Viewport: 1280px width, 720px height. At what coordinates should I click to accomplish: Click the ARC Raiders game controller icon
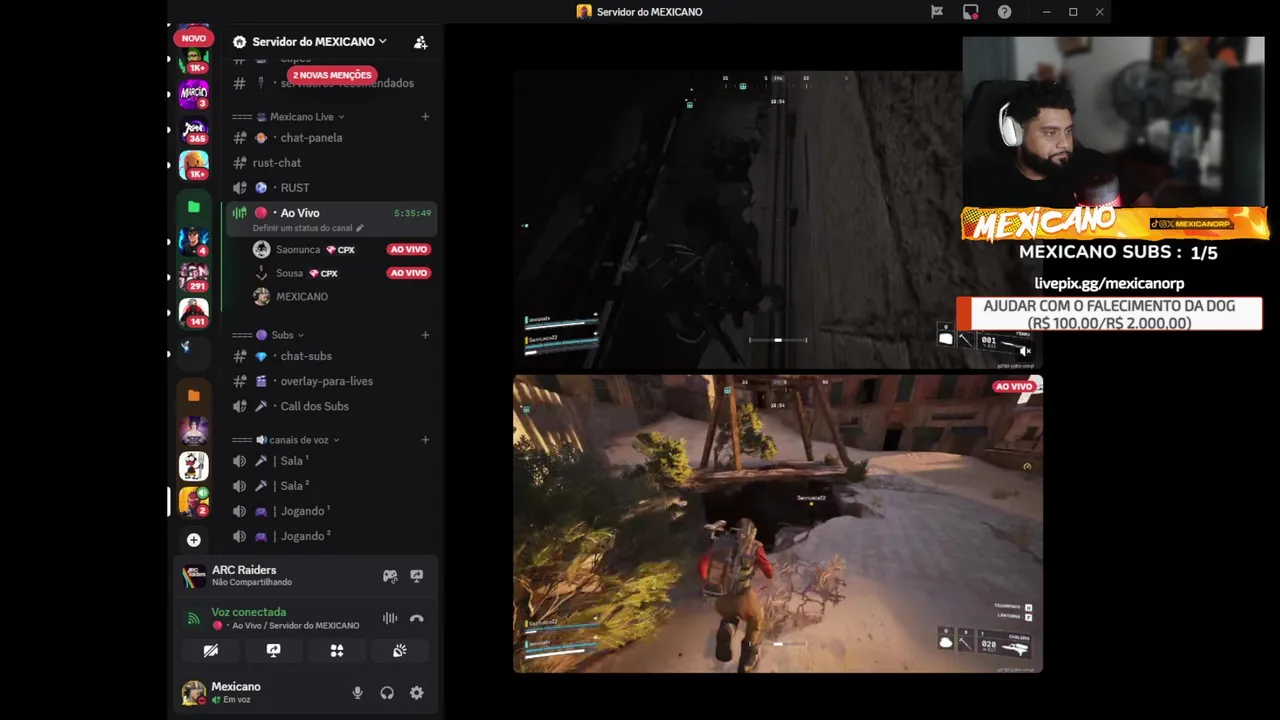[390, 576]
